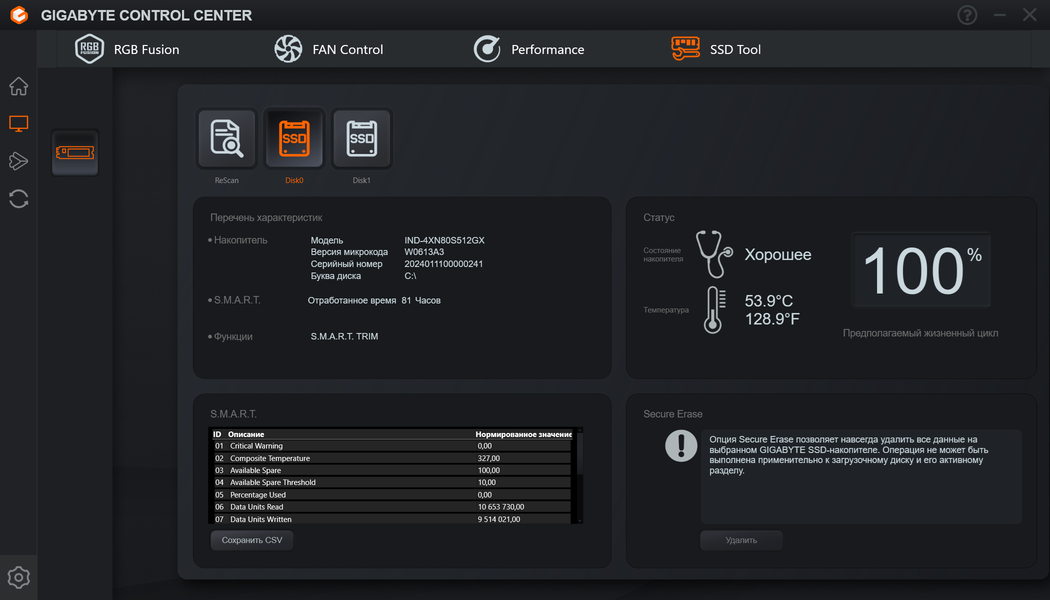Select the Disk0 SSD icon
1050x600 pixels.
294,139
